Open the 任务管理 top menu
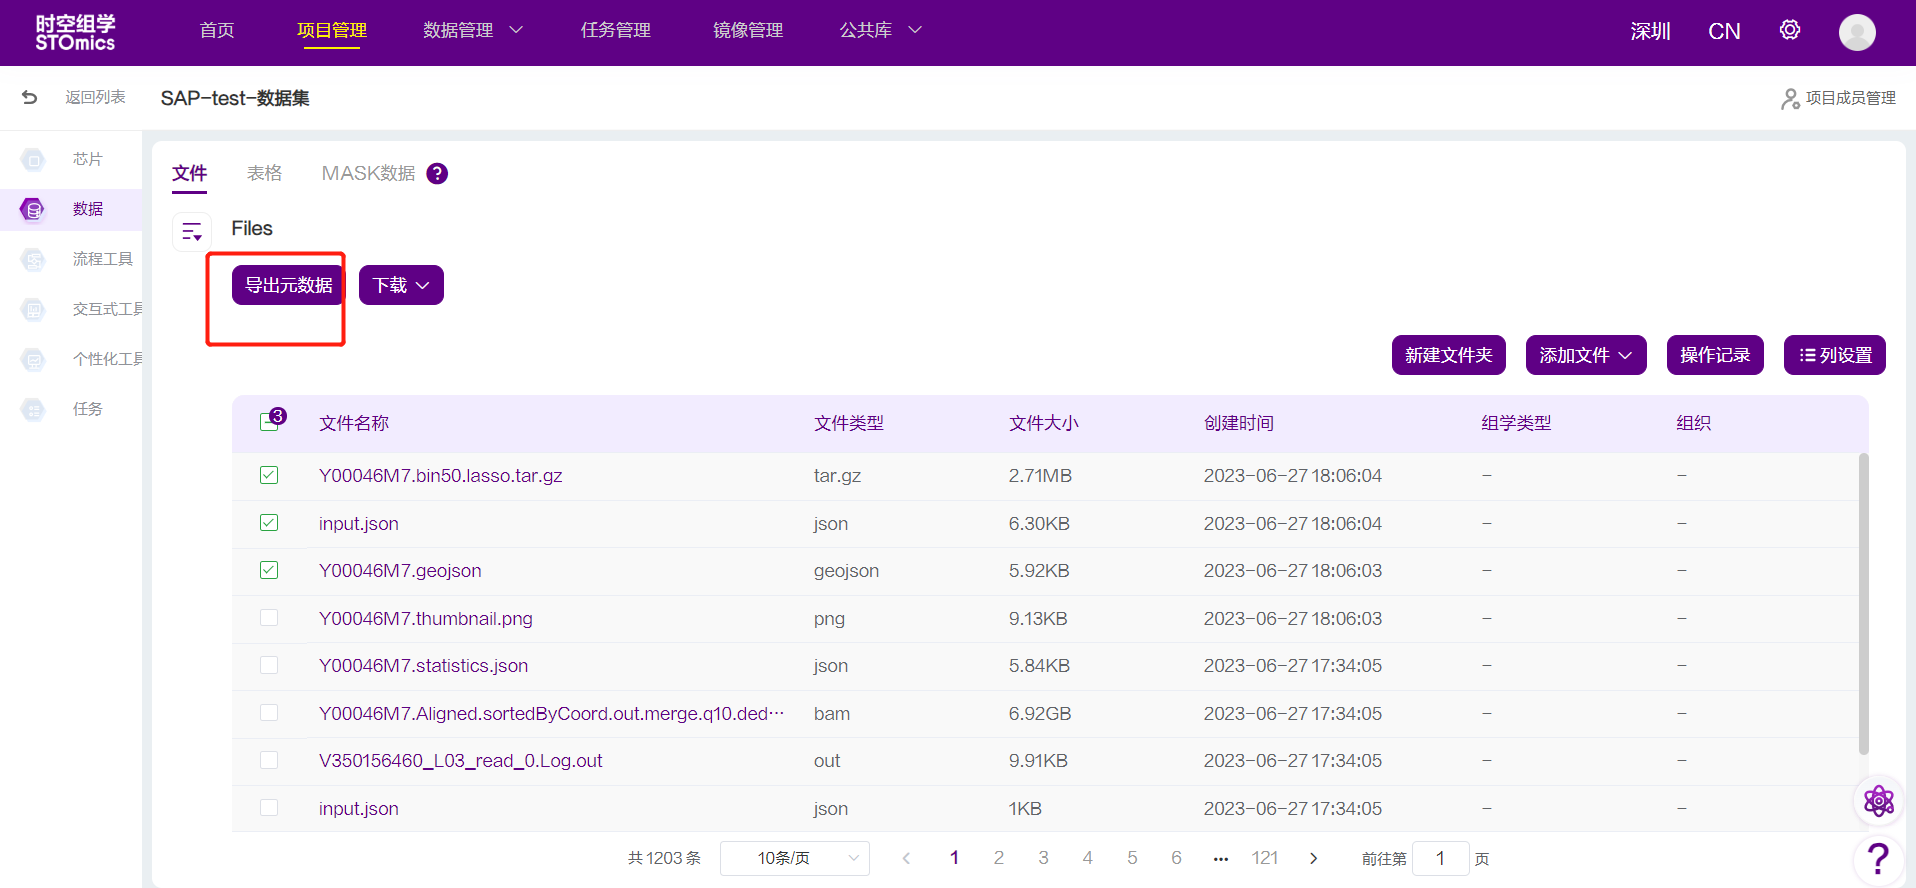Image resolution: width=1916 pixels, height=888 pixels. pos(615,30)
